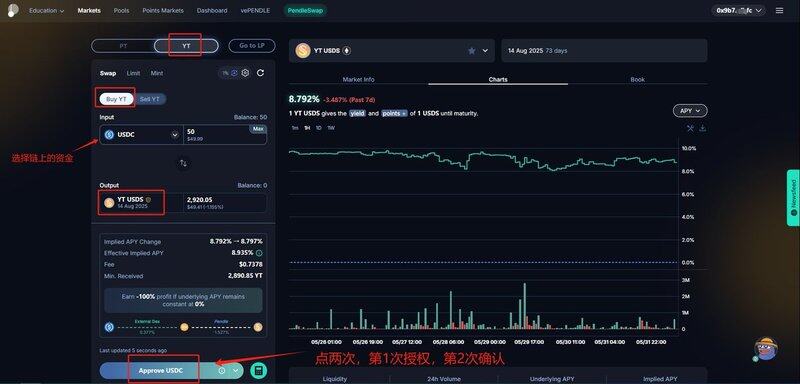800x384 pixels.
Task: Switch to the Market Info tab
Action: [x=358, y=80]
